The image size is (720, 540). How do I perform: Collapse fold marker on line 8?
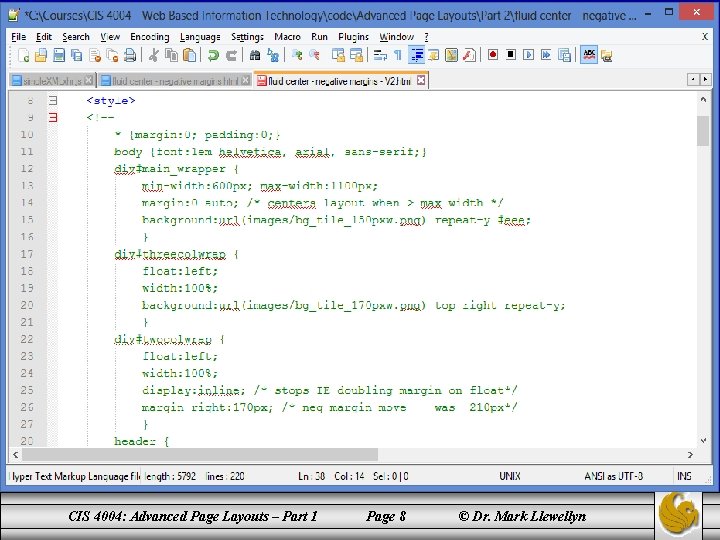coord(53,100)
